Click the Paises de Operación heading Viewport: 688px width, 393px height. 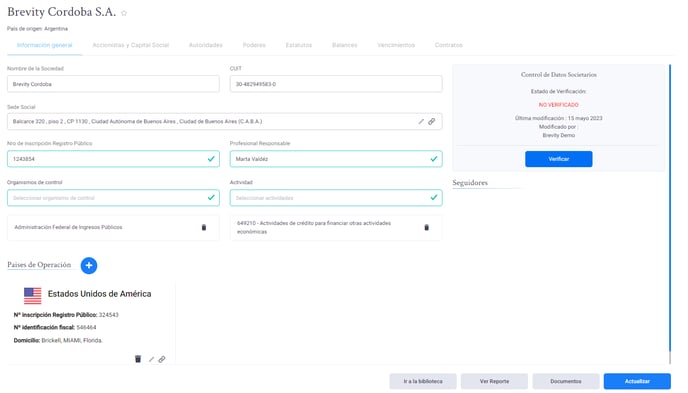(39, 265)
